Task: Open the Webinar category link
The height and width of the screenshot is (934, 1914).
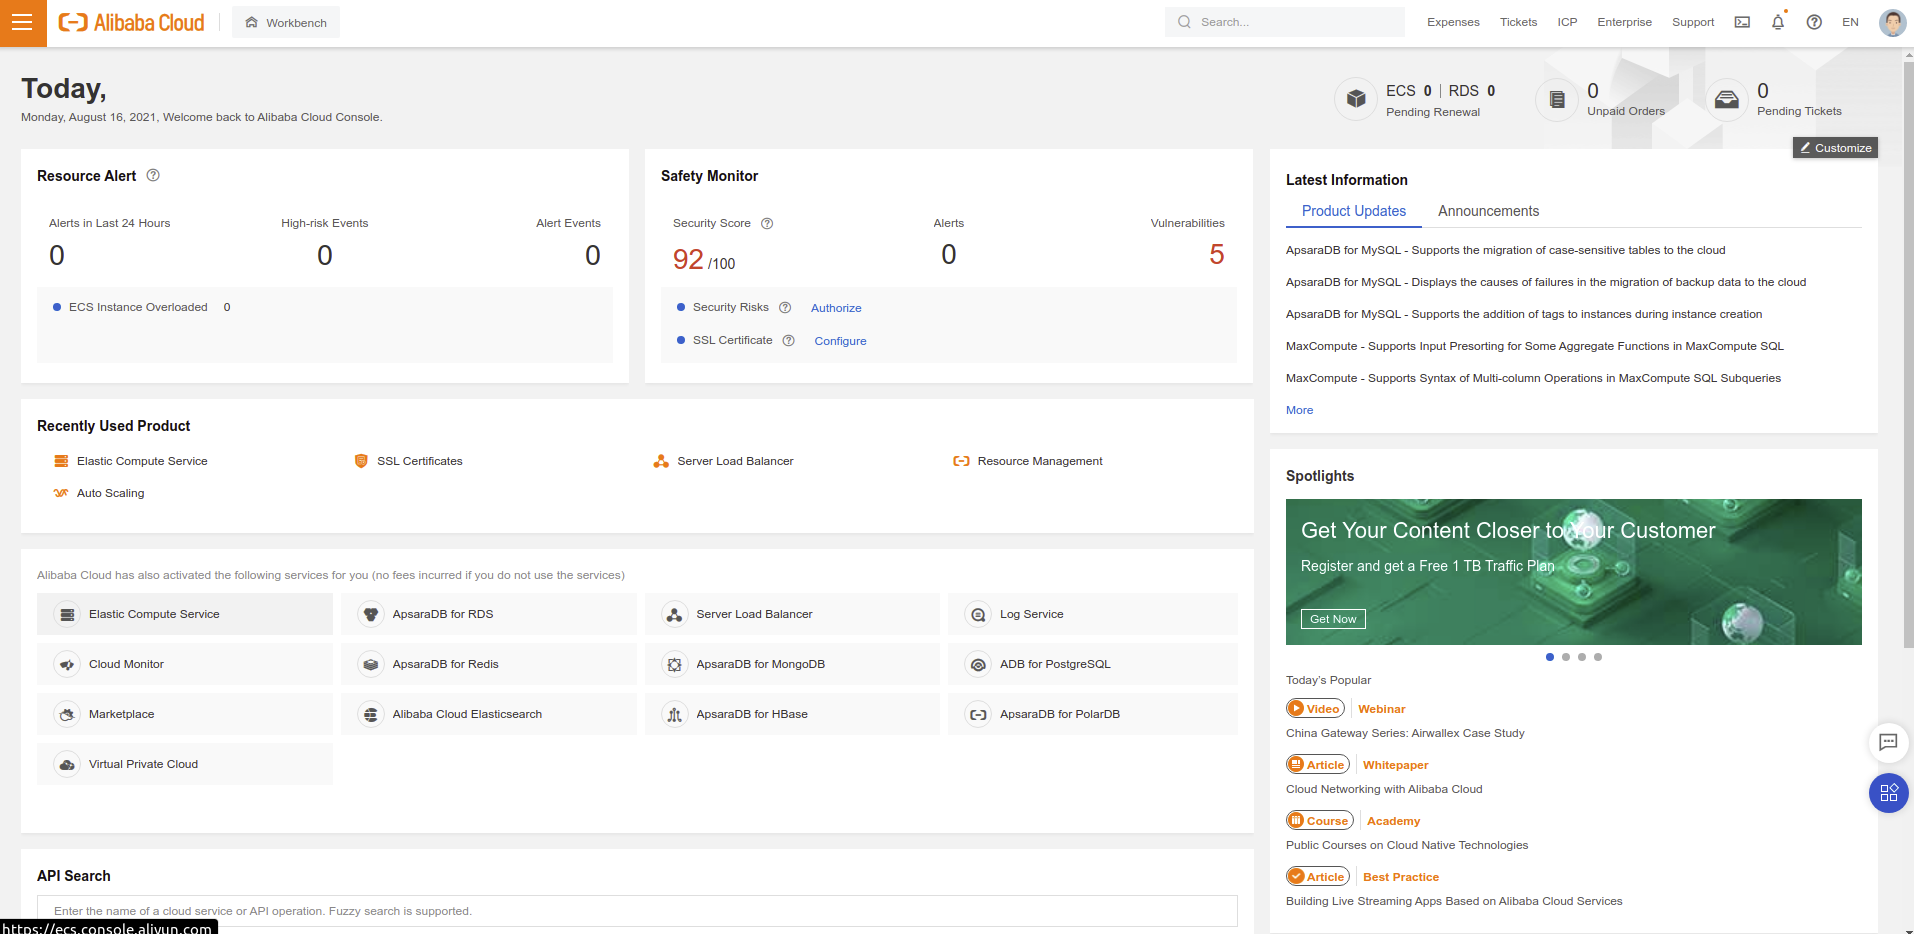Action: pos(1381,709)
